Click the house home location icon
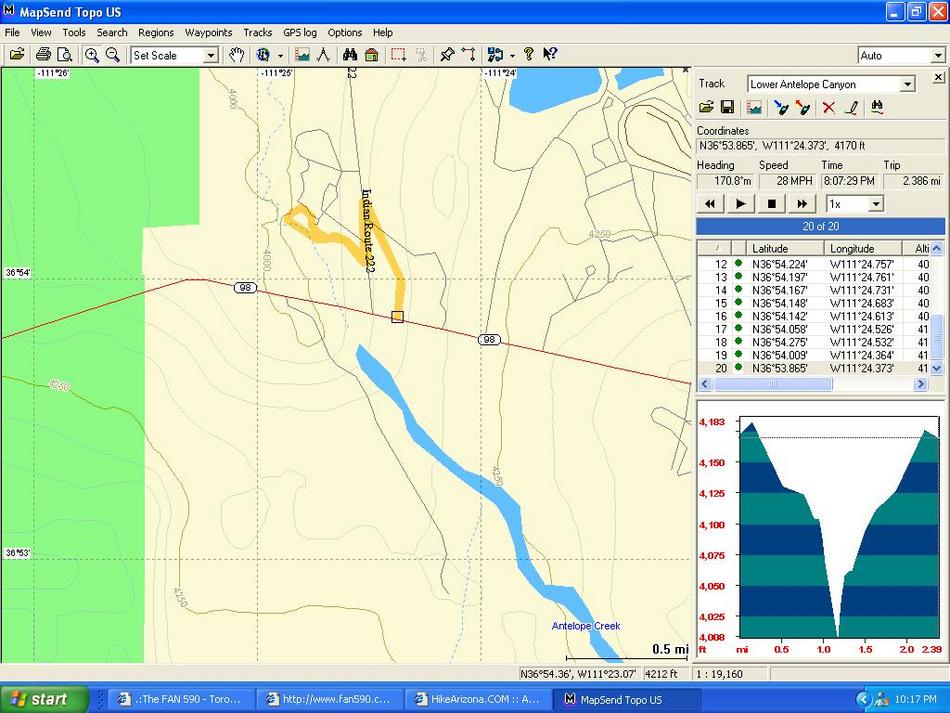Screen dimensions: 950x713 (371, 55)
